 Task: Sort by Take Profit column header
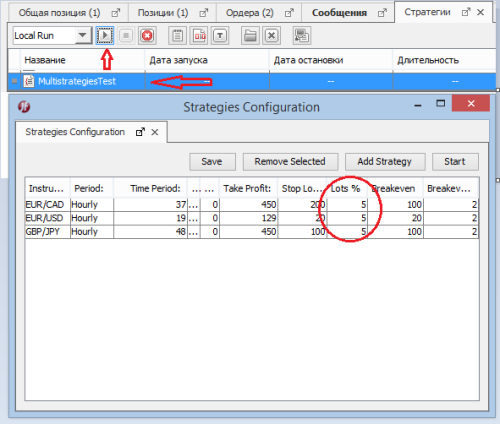(248, 188)
